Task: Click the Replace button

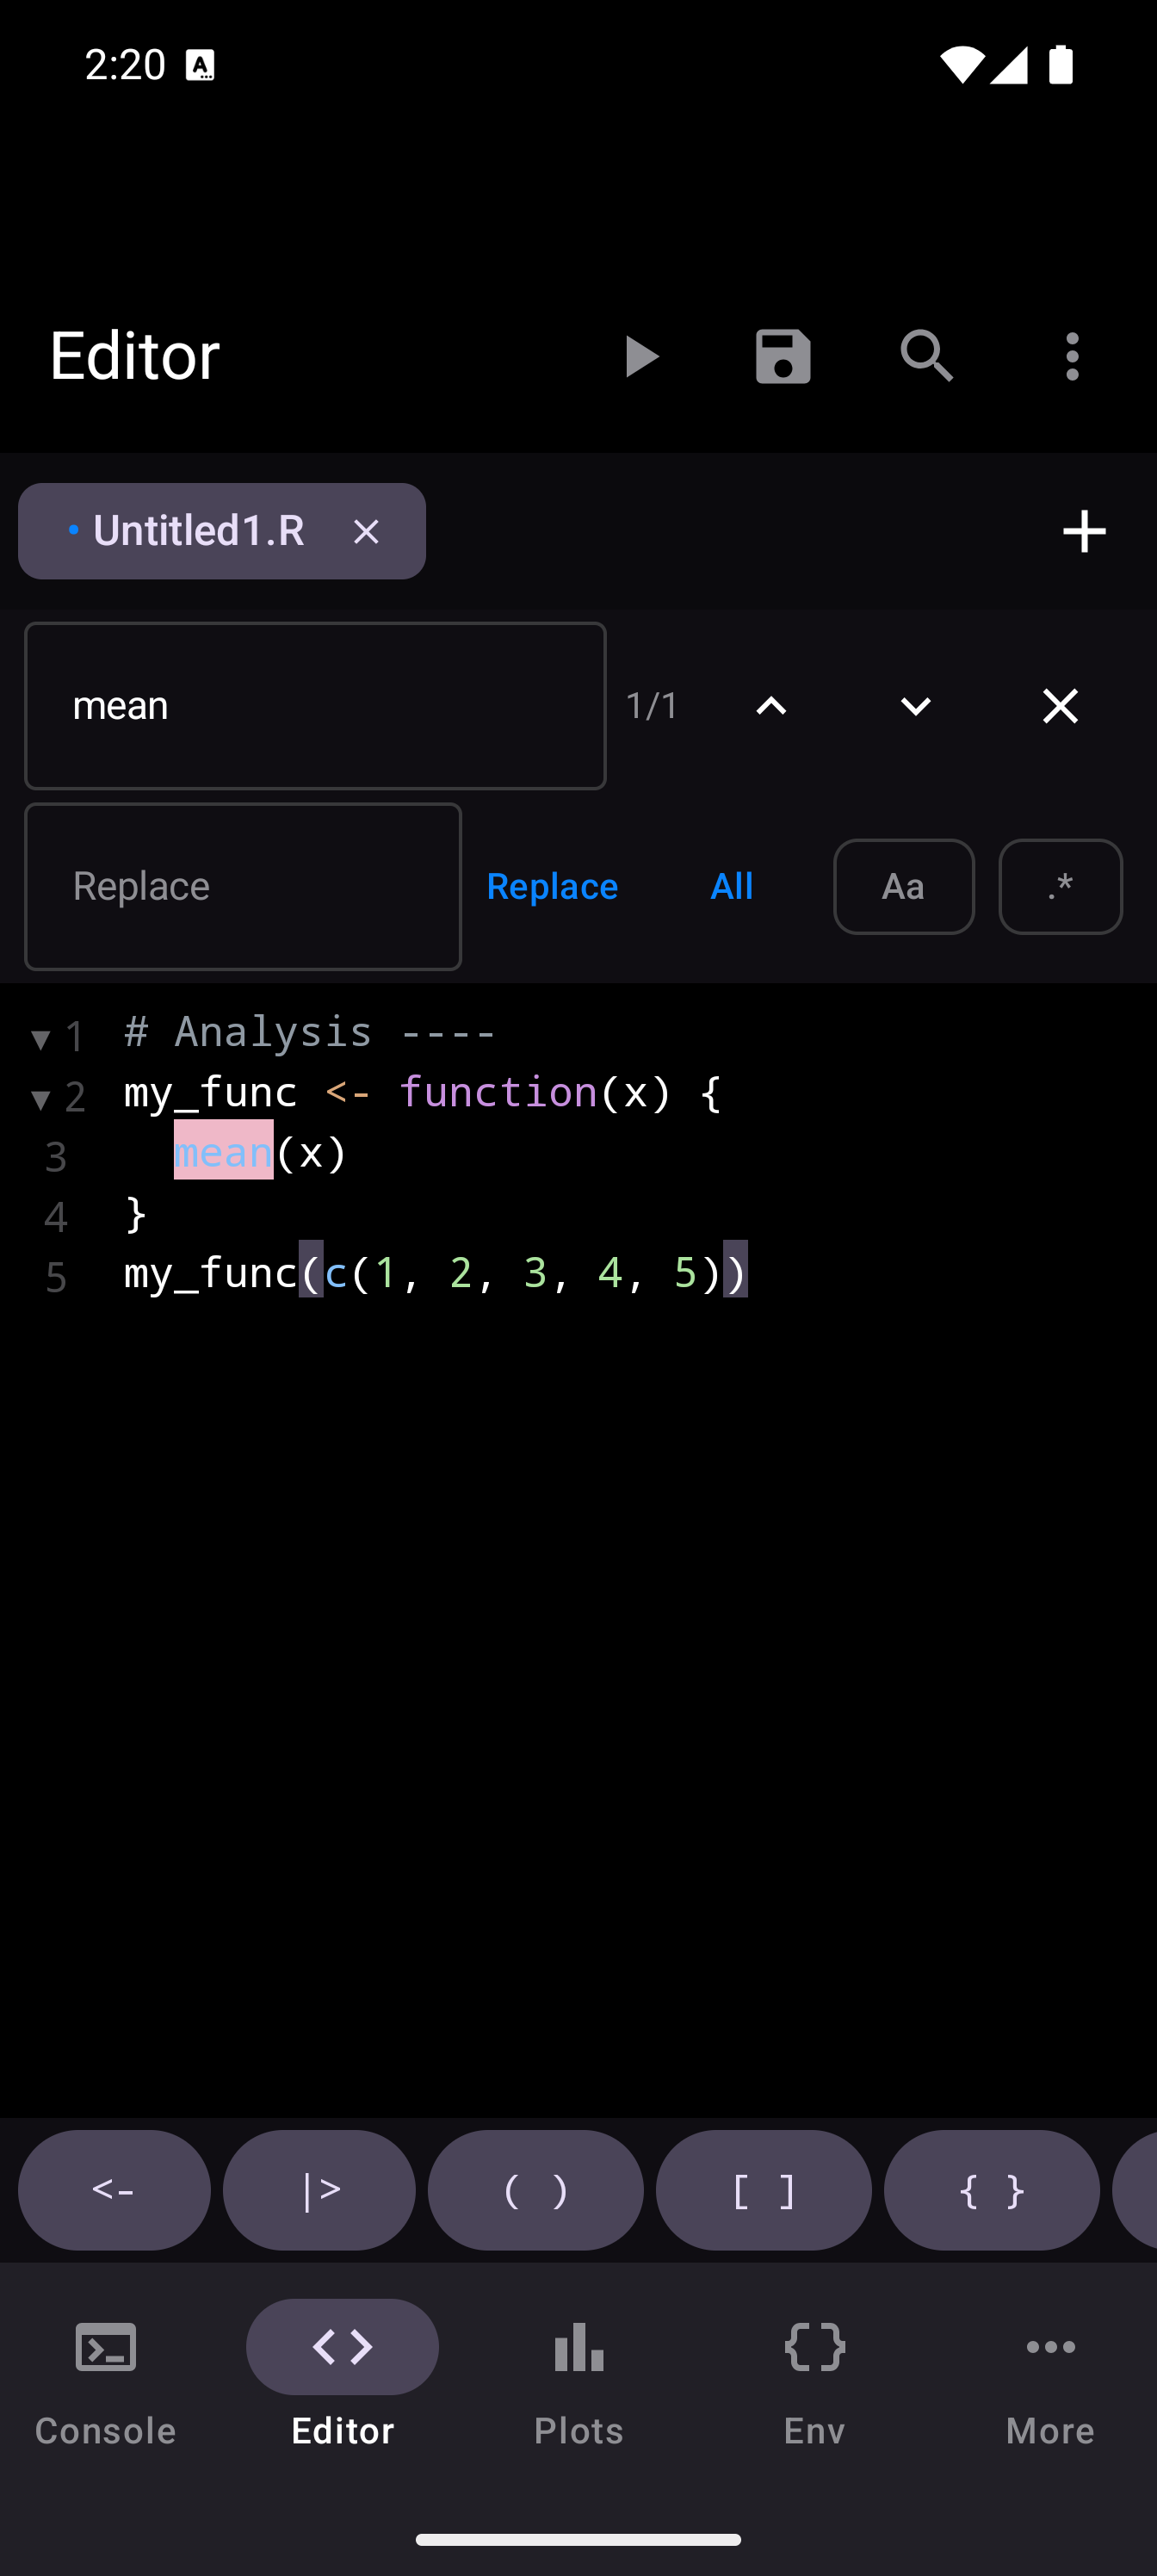Action: click(x=552, y=887)
